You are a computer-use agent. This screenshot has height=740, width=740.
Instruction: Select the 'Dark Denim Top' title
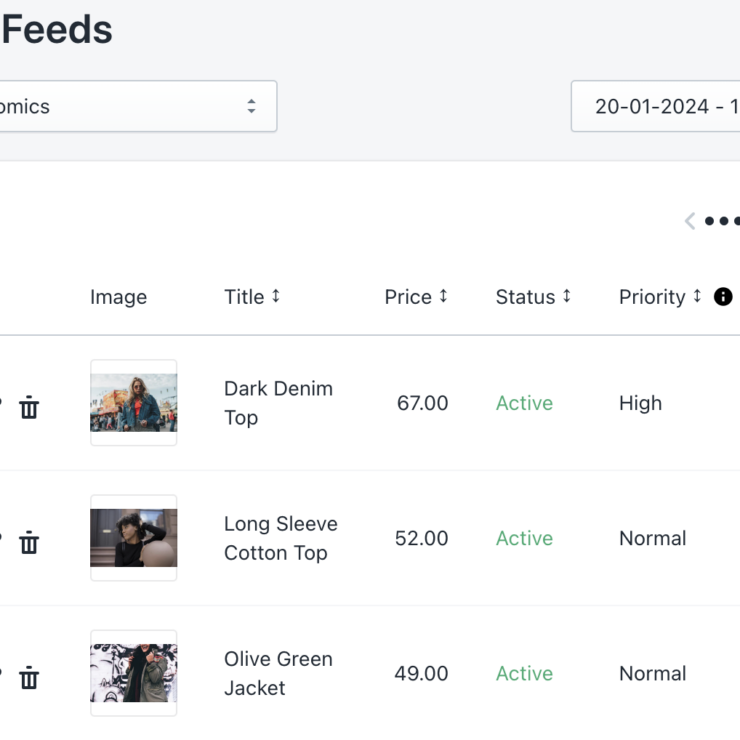click(278, 403)
